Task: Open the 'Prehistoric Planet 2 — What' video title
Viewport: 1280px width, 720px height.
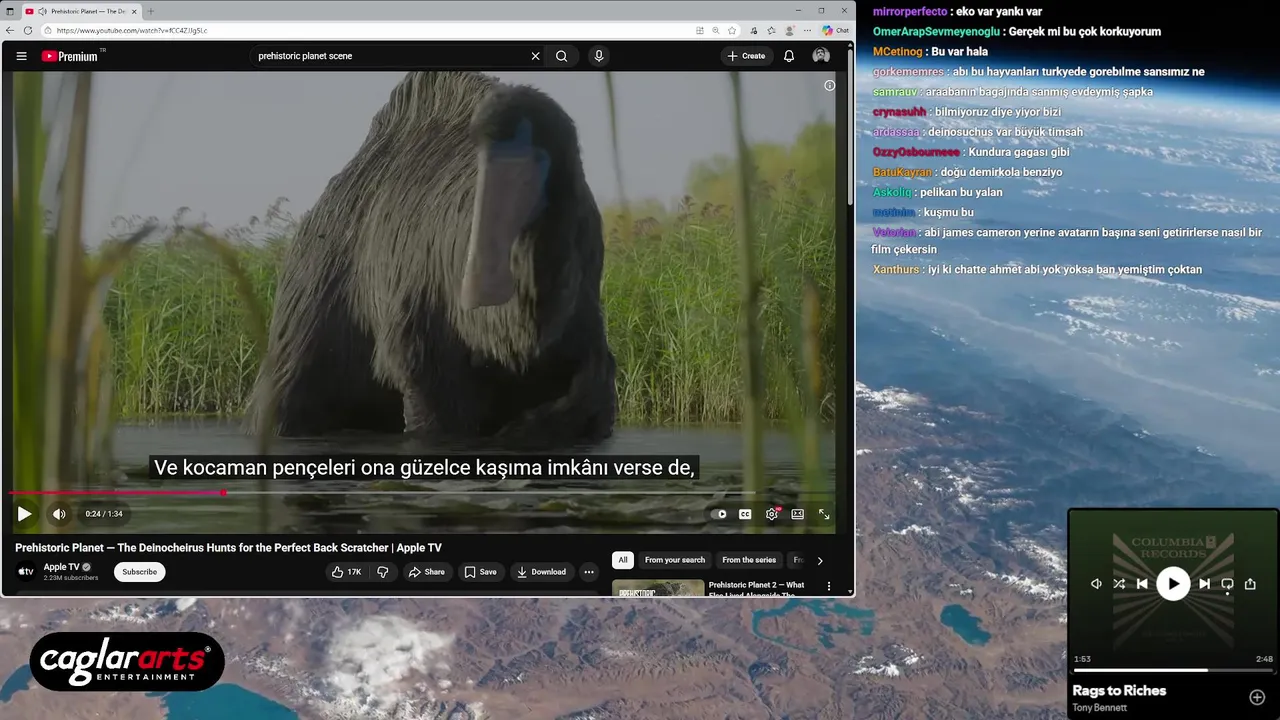Action: (756, 585)
